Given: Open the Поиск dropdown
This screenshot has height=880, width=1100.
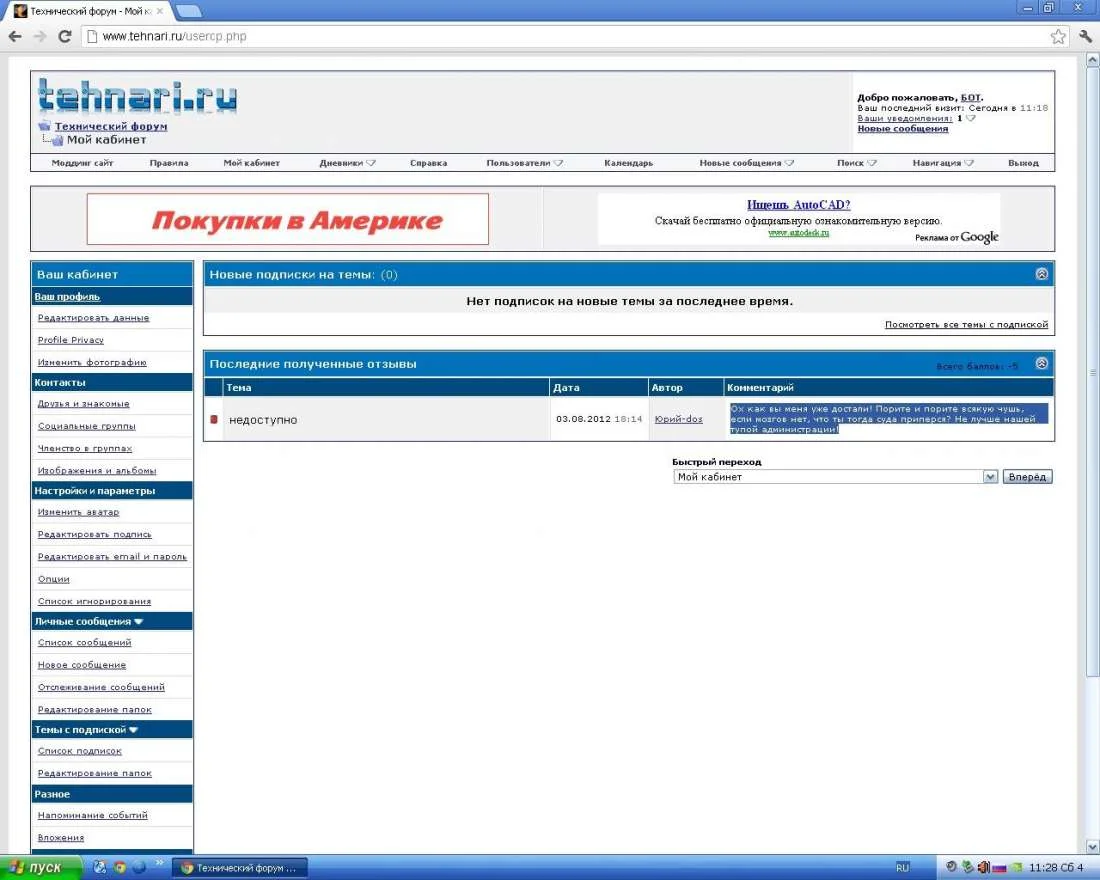Looking at the screenshot, I should pyautogui.click(x=857, y=163).
